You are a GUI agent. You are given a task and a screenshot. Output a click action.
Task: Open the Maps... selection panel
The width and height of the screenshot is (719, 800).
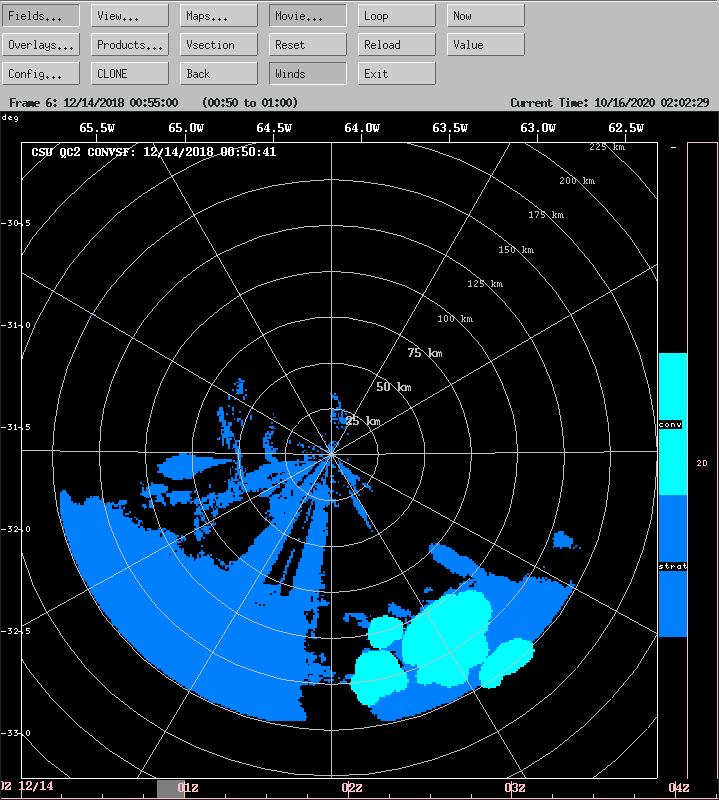[x=219, y=16]
